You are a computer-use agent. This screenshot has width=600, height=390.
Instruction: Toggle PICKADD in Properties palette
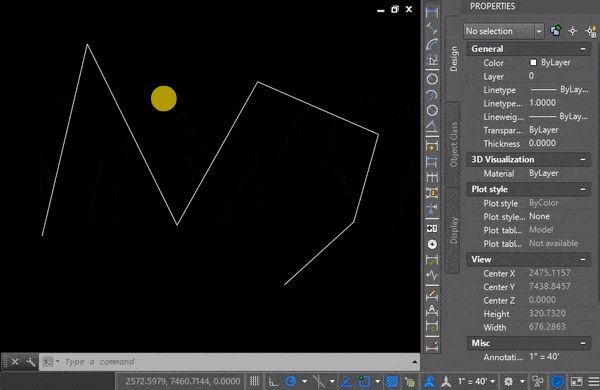pos(556,31)
